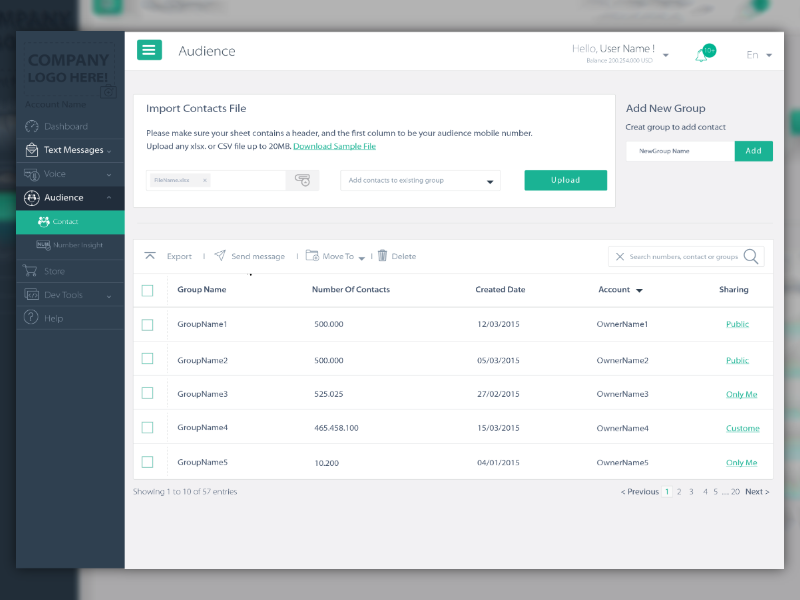Click the Help question mark icon
Image resolution: width=800 pixels, height=600 pixels.
(x=31, y=317)
